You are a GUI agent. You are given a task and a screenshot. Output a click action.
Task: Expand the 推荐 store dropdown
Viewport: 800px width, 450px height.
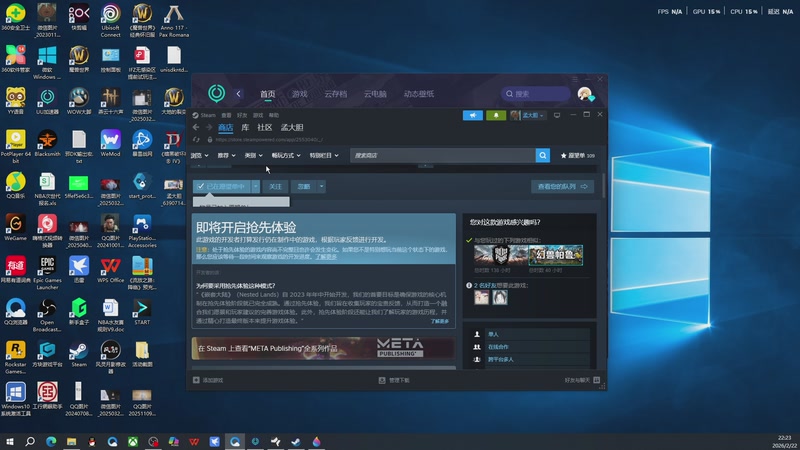[x=227, y=155]
